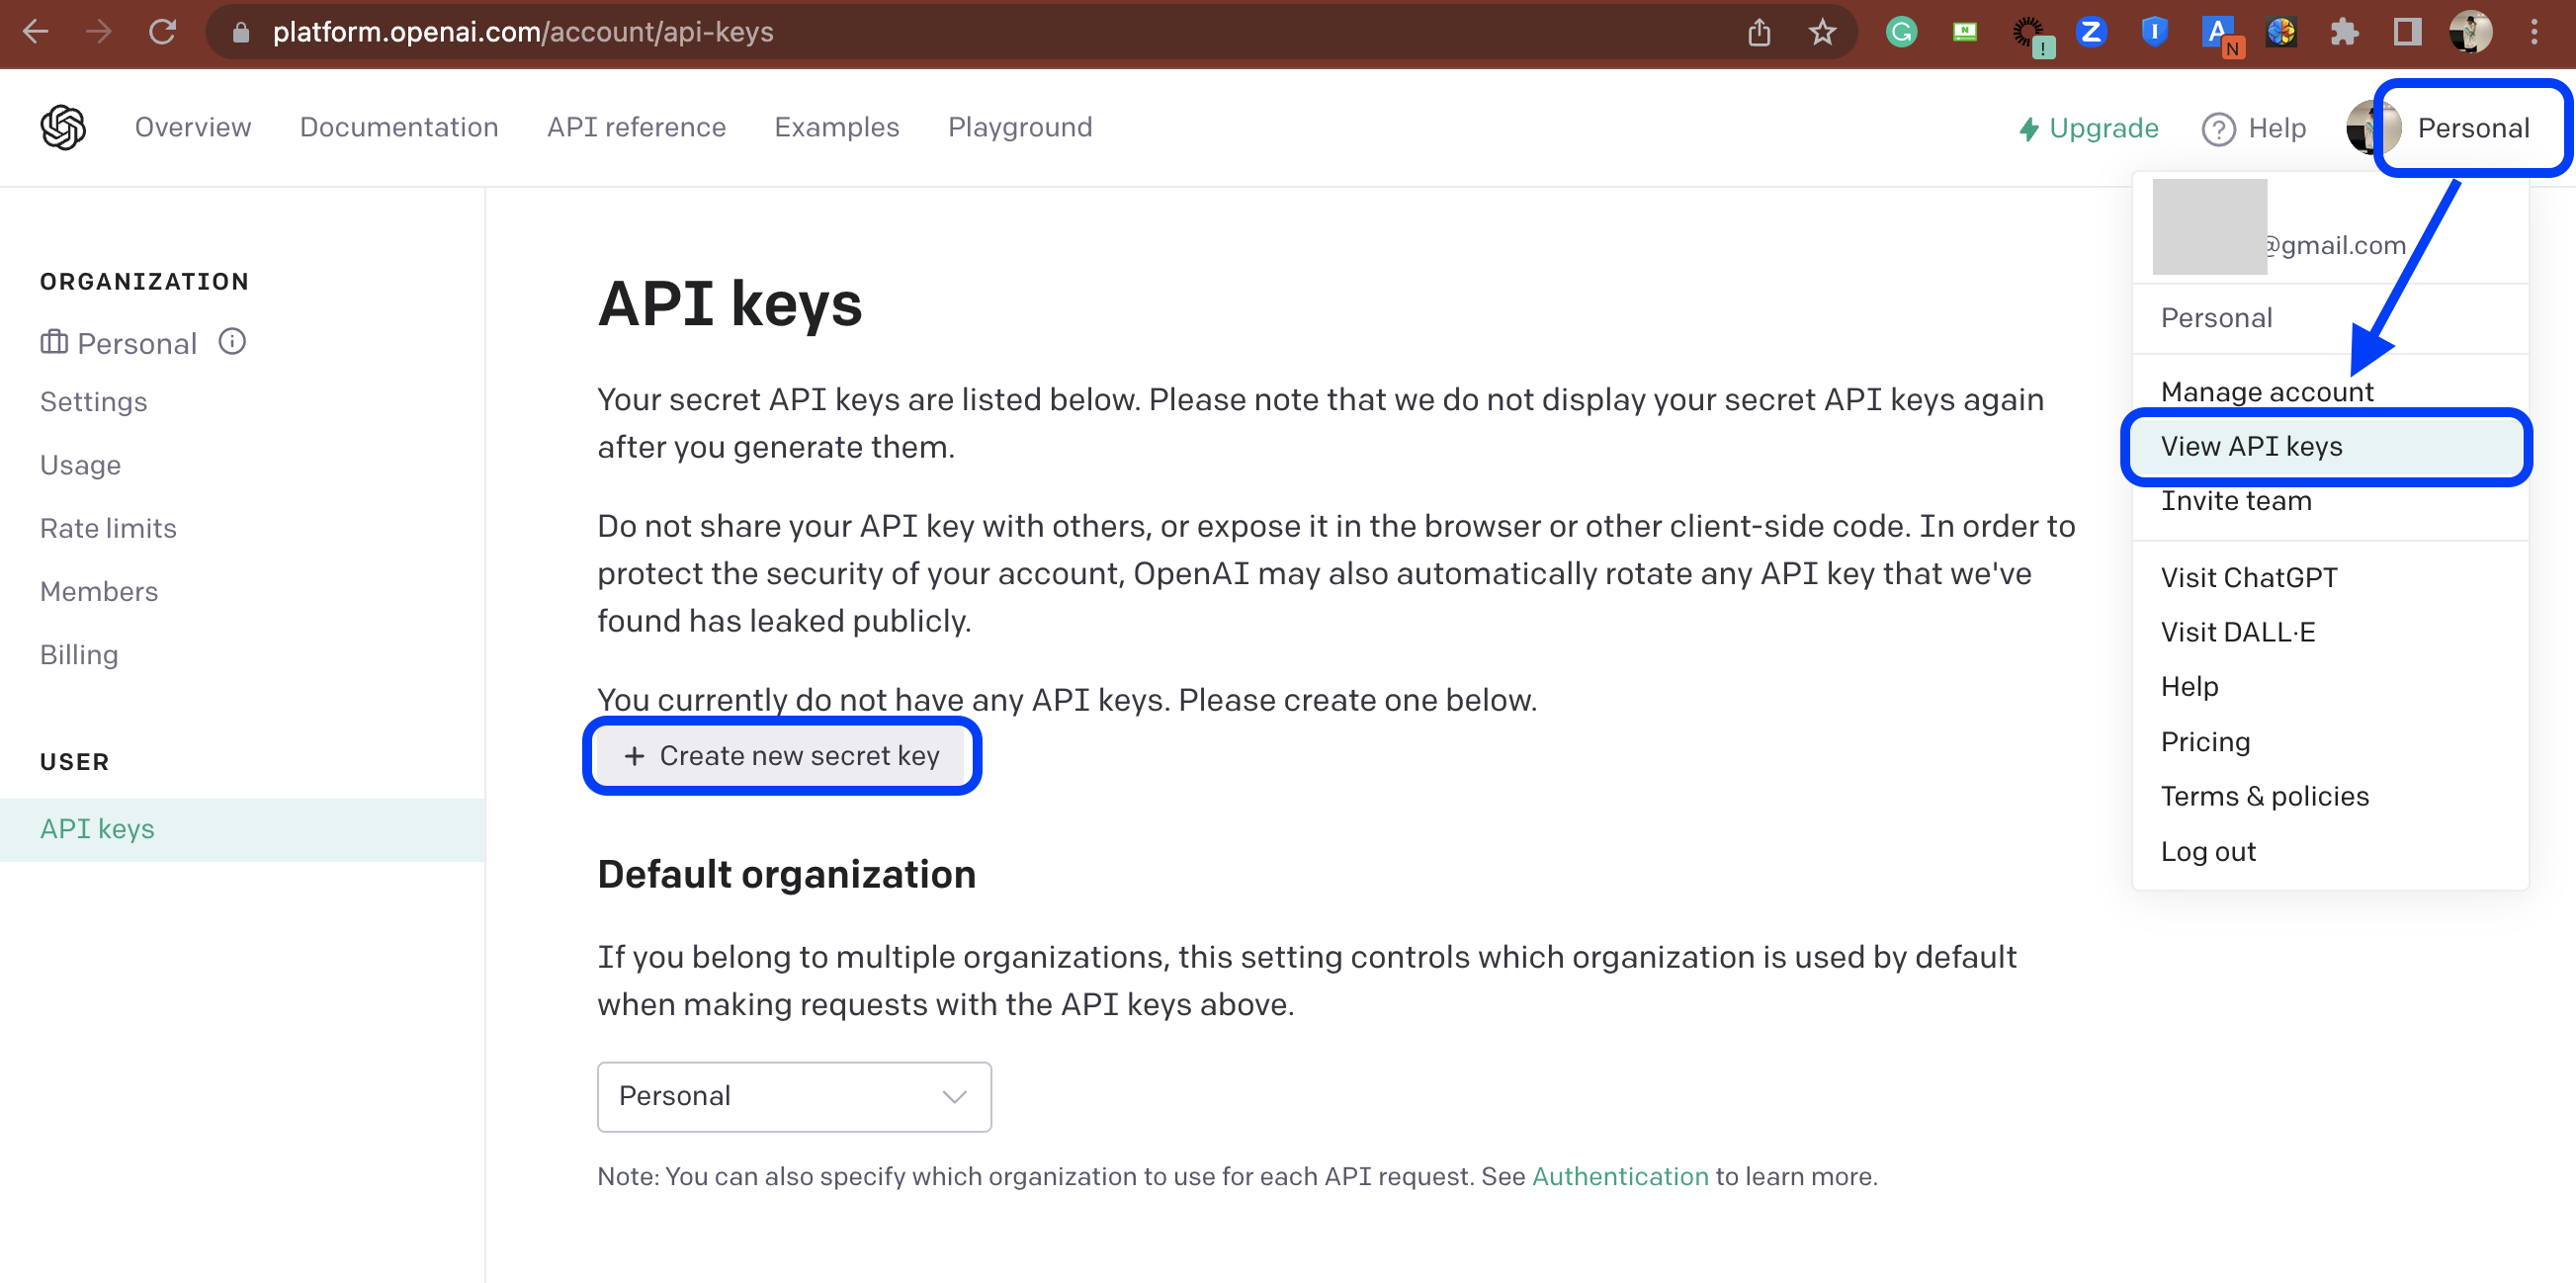The height and width of the screenshot is (1283, 2576).
Task: Click the share icon in address bar
Action: tap(1759, 32)
